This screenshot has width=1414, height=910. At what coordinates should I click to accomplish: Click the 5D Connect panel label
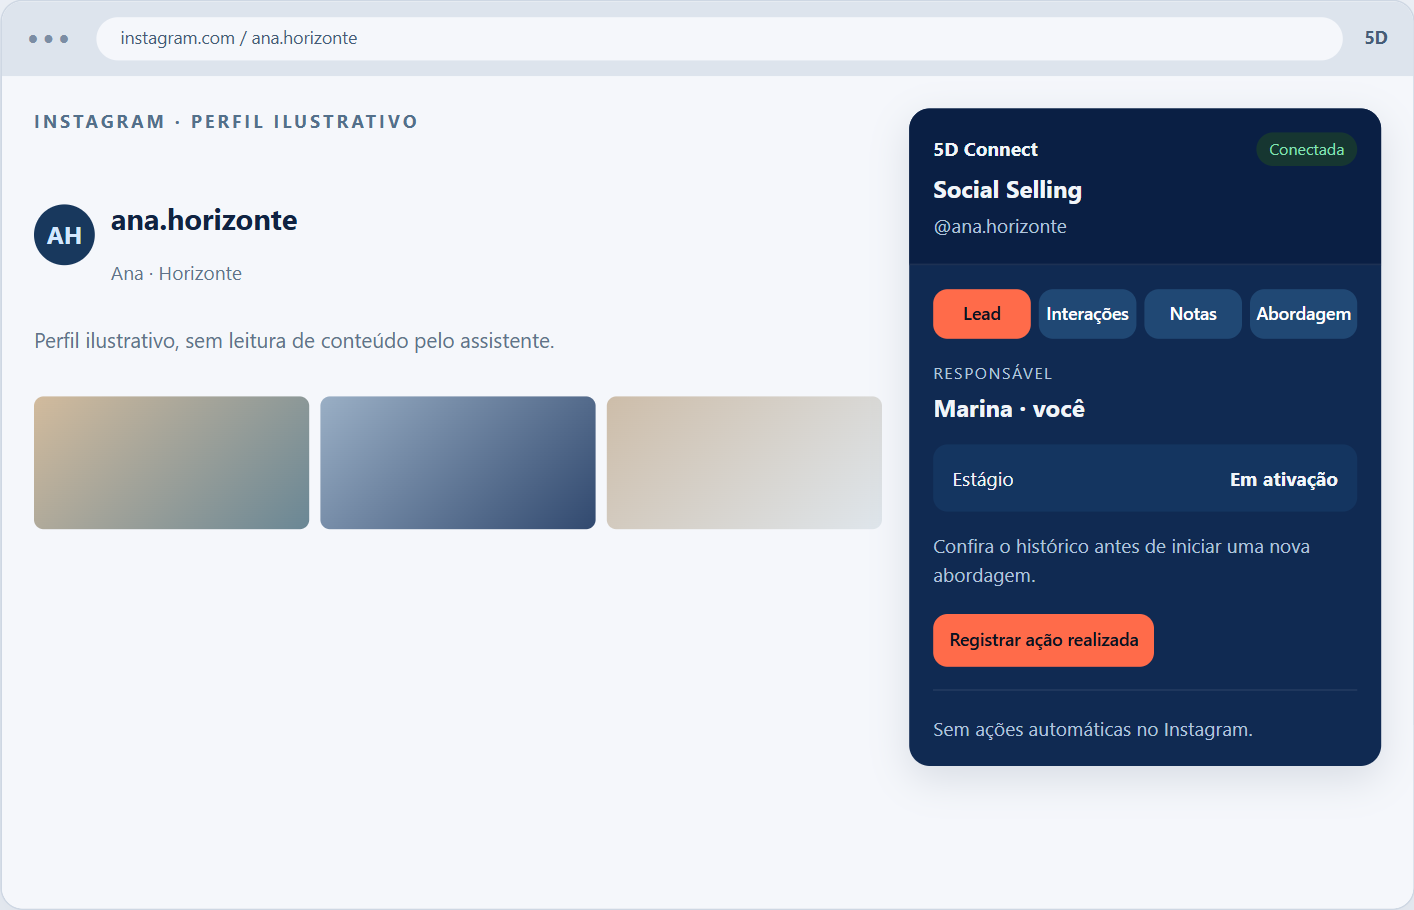pyautogui.click(x=985, y=150)
